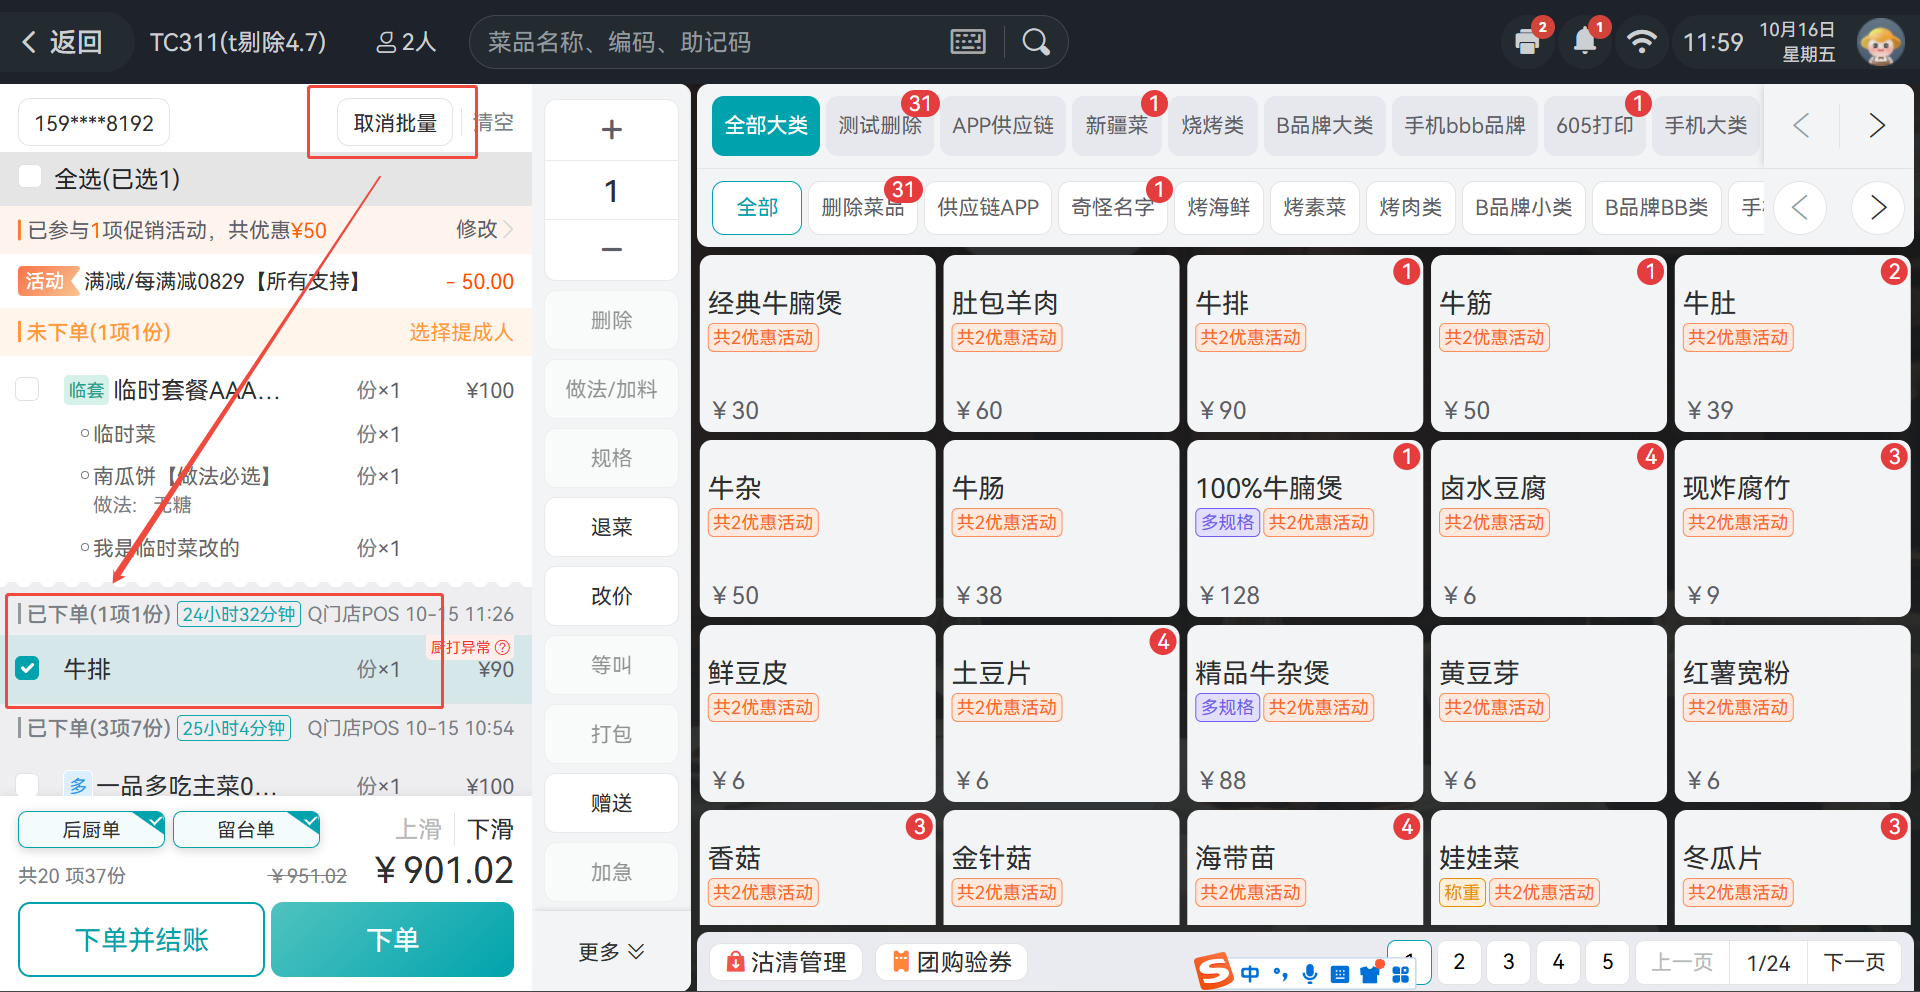Toggle the 全选 select-all checkbox
Image resolution: width=1920 pixels, height=992 pixels.
pos(30,177)
